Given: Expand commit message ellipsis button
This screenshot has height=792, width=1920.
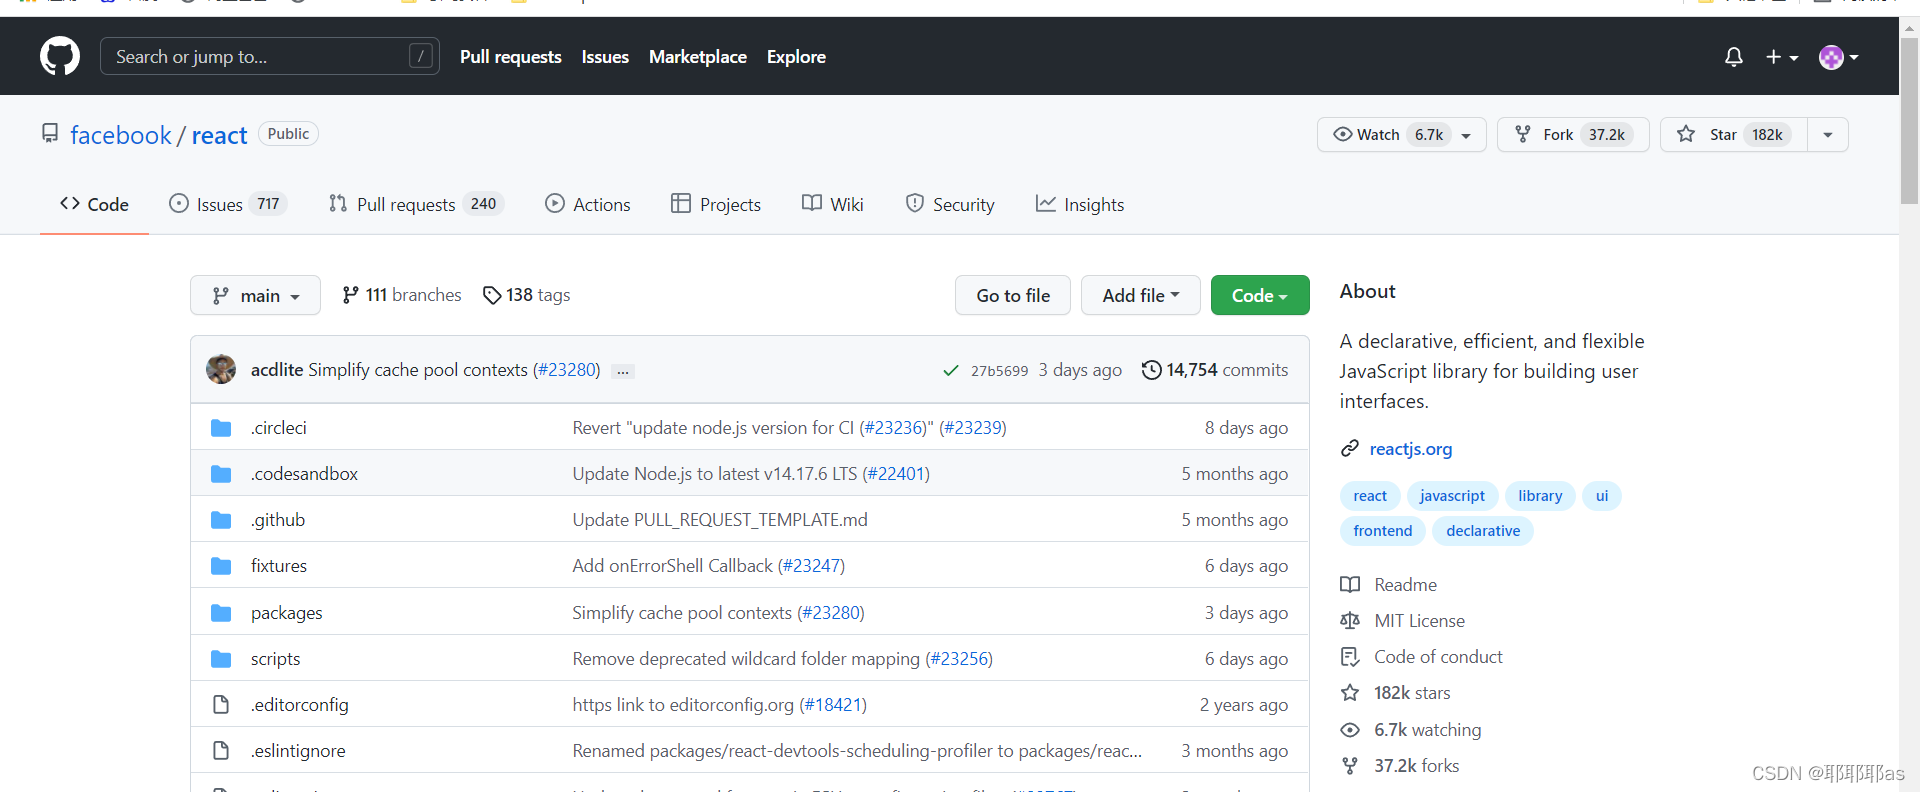Looking at the screenshot, I should (x=623, y=371).
